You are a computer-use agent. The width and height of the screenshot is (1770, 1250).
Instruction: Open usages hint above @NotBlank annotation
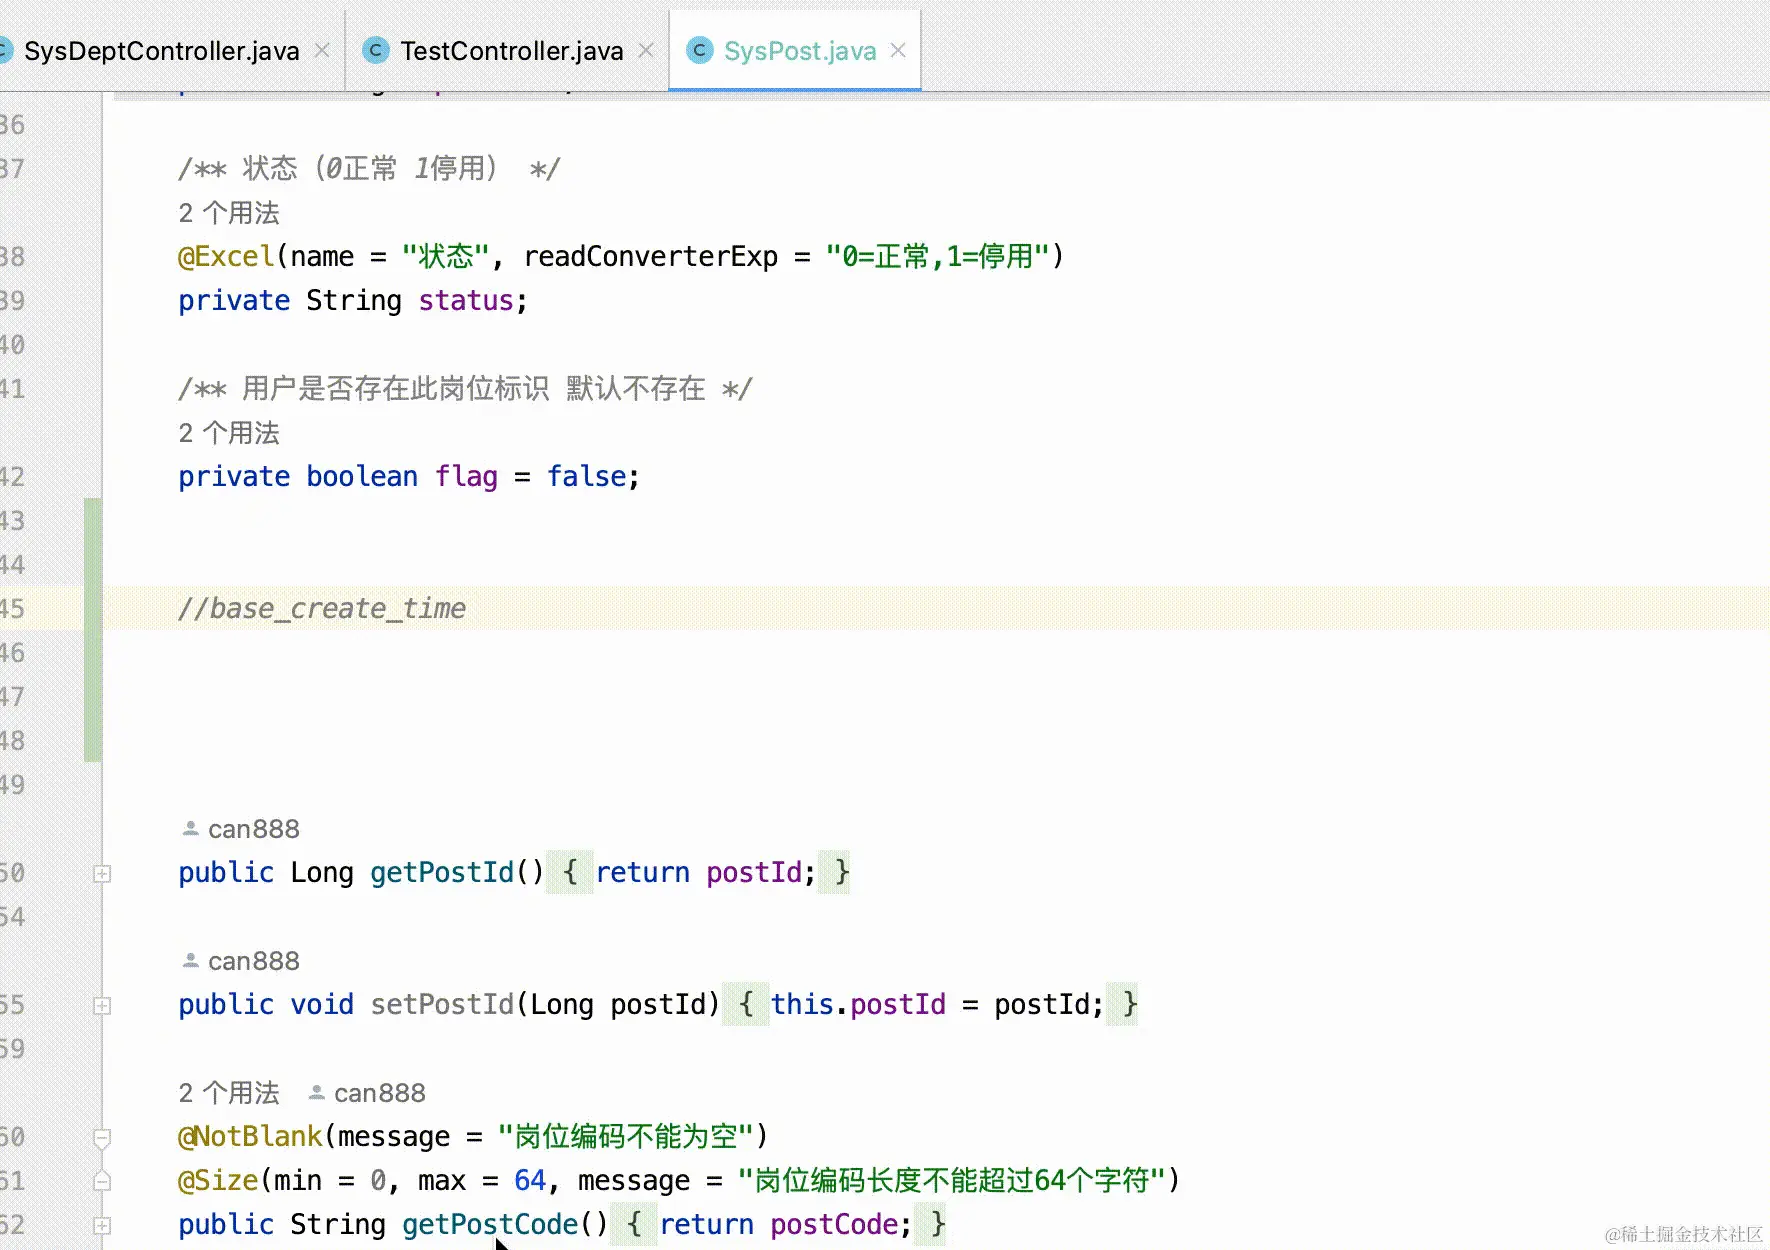tap(229, 1093)
